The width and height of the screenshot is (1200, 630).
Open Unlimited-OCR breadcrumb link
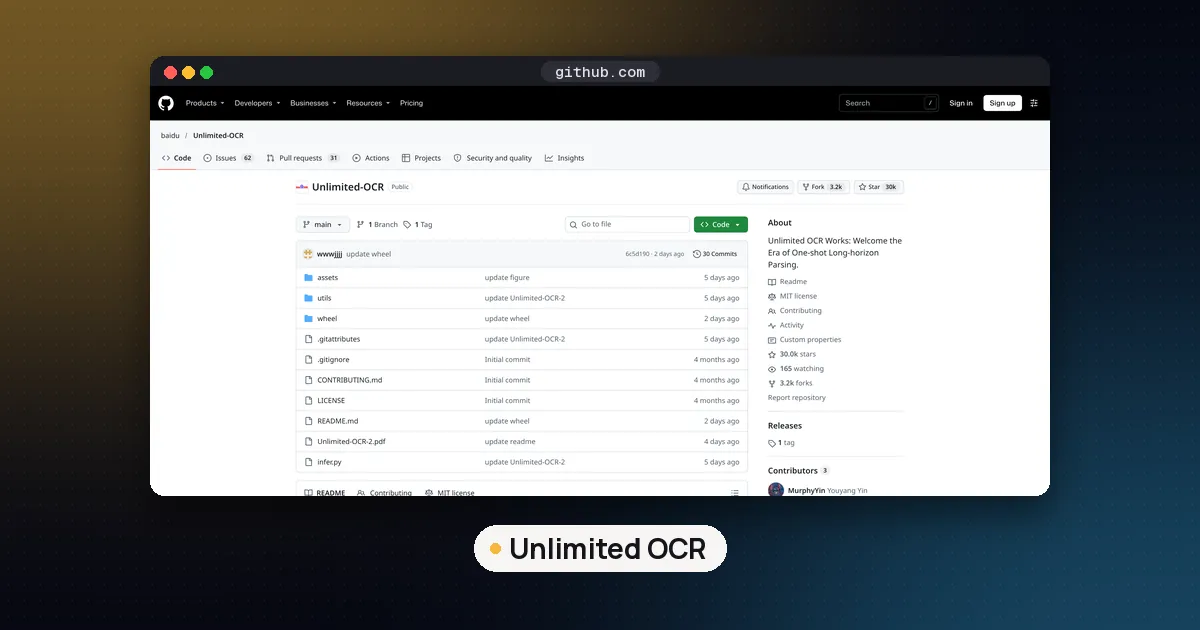(218, 135)
